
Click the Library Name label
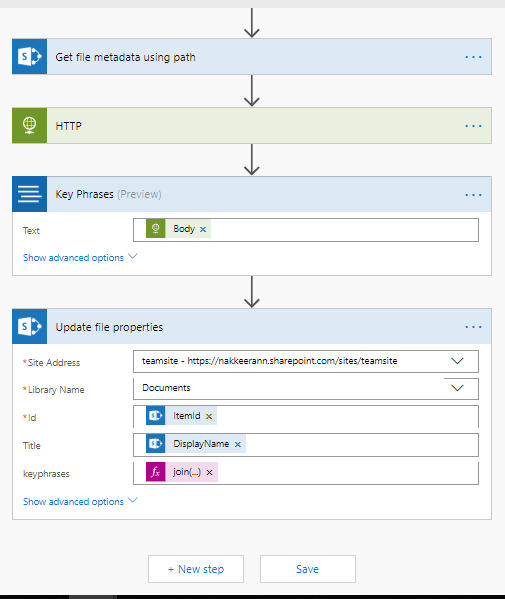56,390
